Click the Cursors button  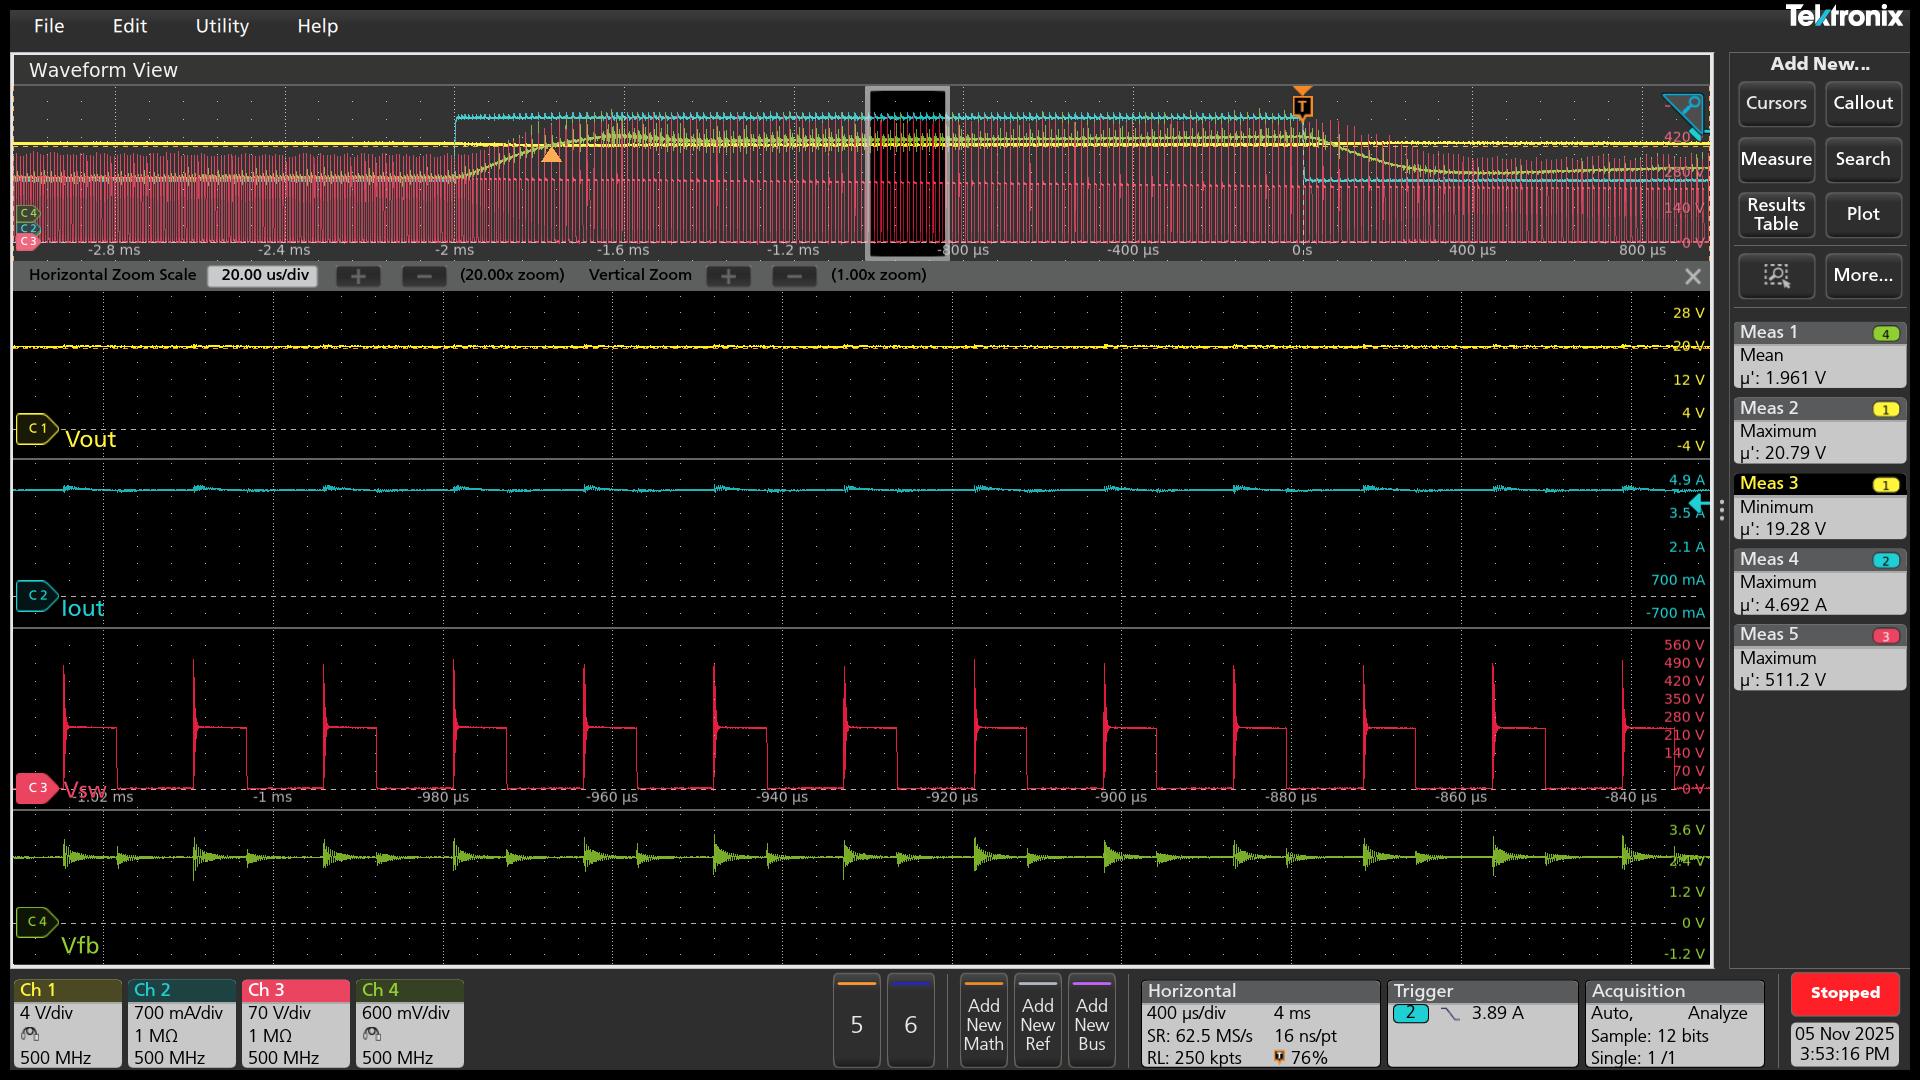1775,104
